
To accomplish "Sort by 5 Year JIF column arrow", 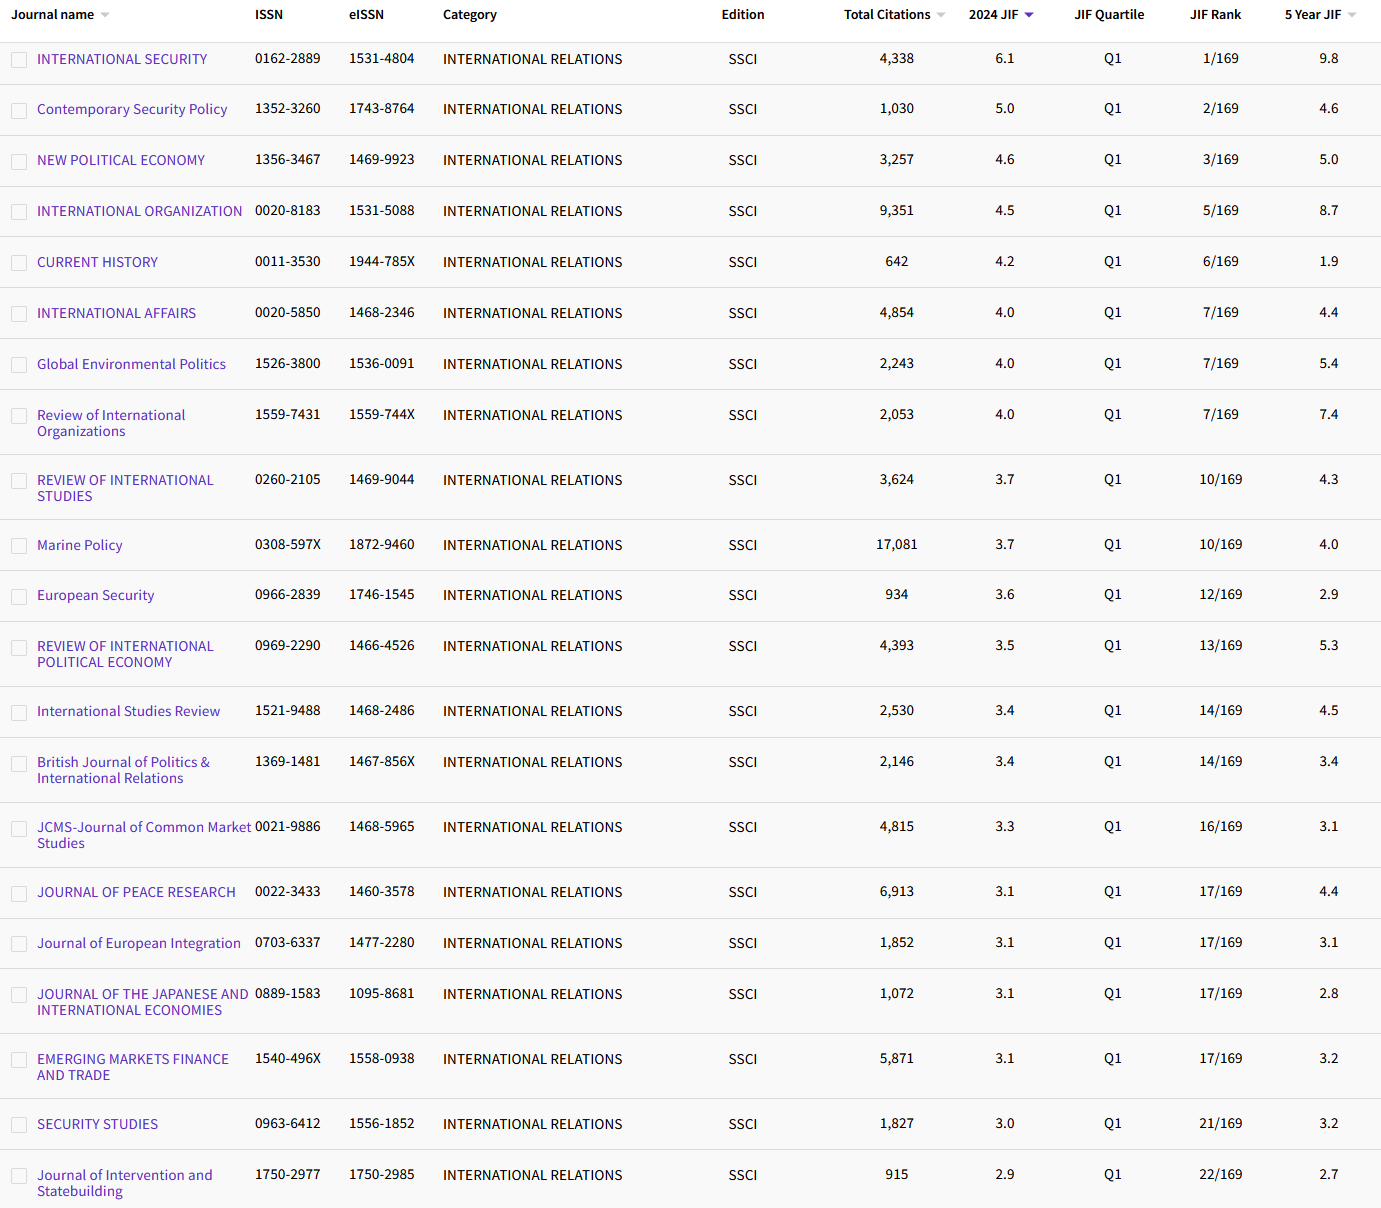I will pyautogui.click(x=1352, y=15).
